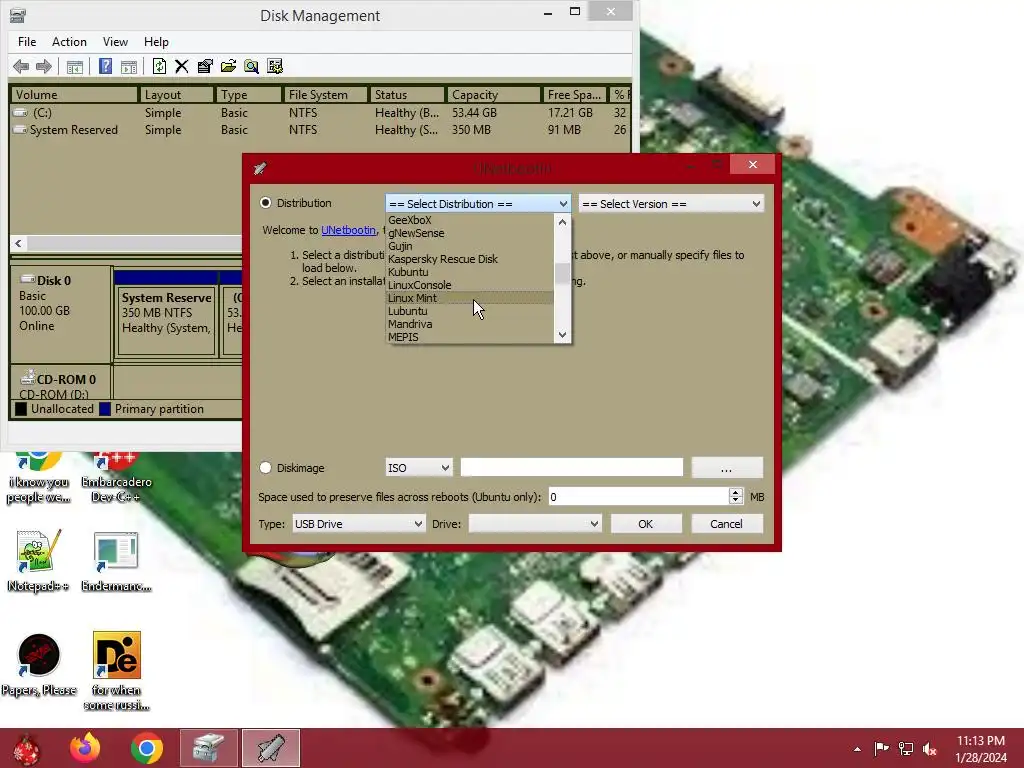
Task: Show hidden tray icons arrow
Action: click(857, 749)
